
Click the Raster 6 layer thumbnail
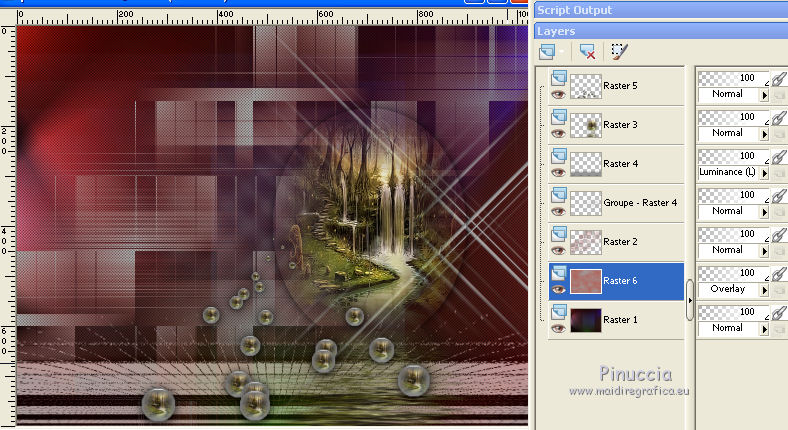click(586, 281)
